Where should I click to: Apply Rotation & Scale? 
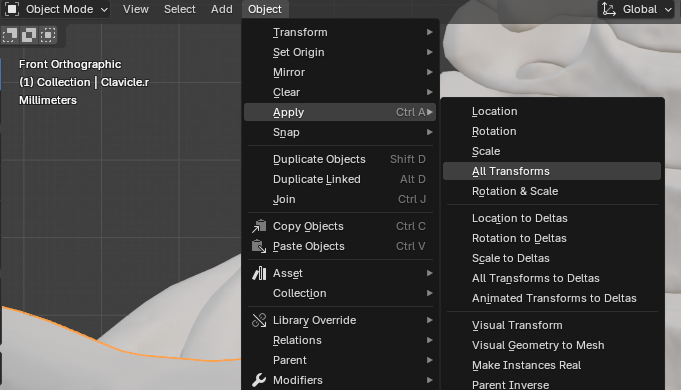552,191
